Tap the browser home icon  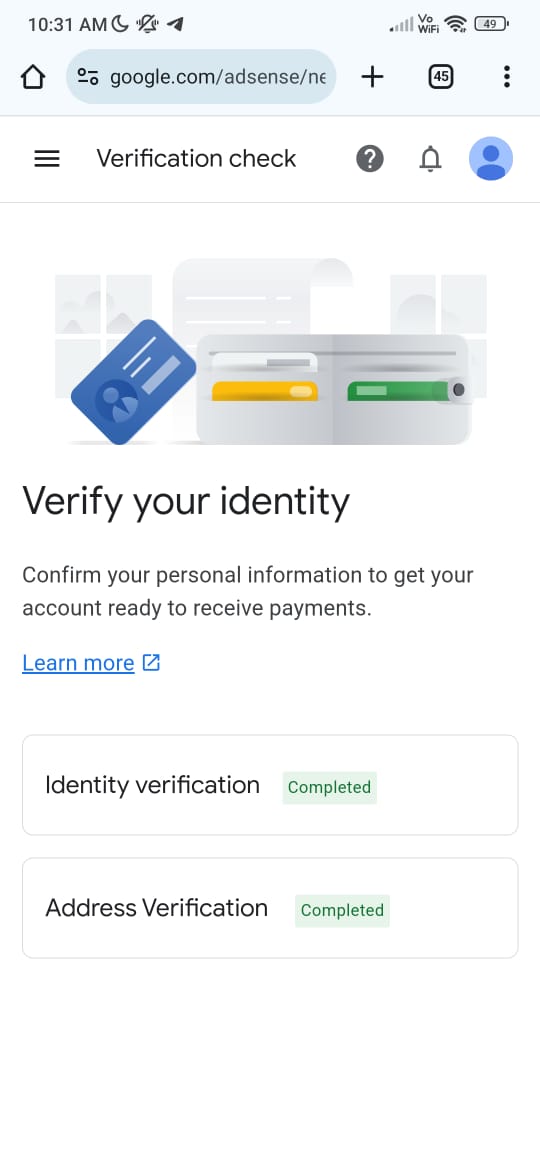click(33, 76)
